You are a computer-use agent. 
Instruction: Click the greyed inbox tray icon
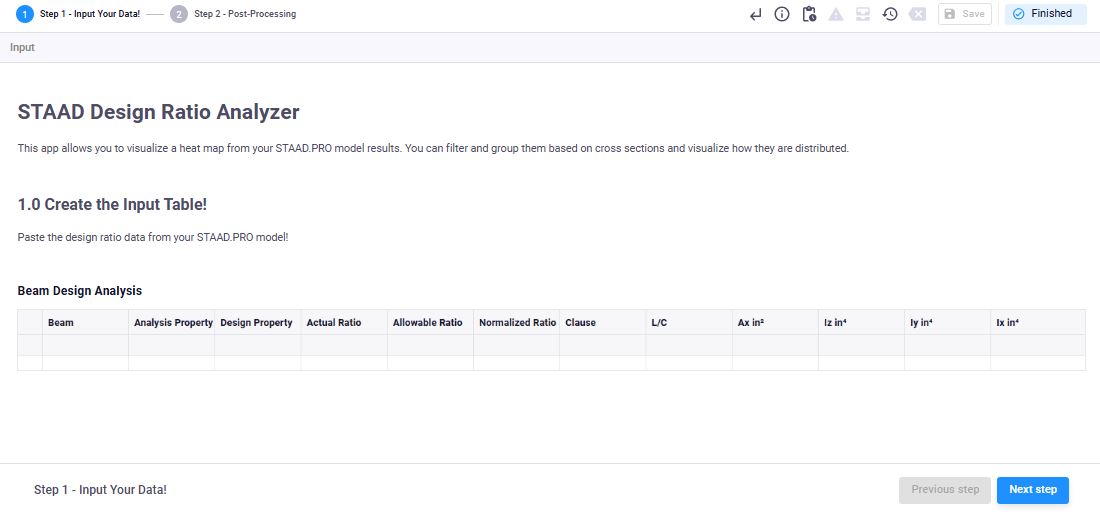pos(863,14)
